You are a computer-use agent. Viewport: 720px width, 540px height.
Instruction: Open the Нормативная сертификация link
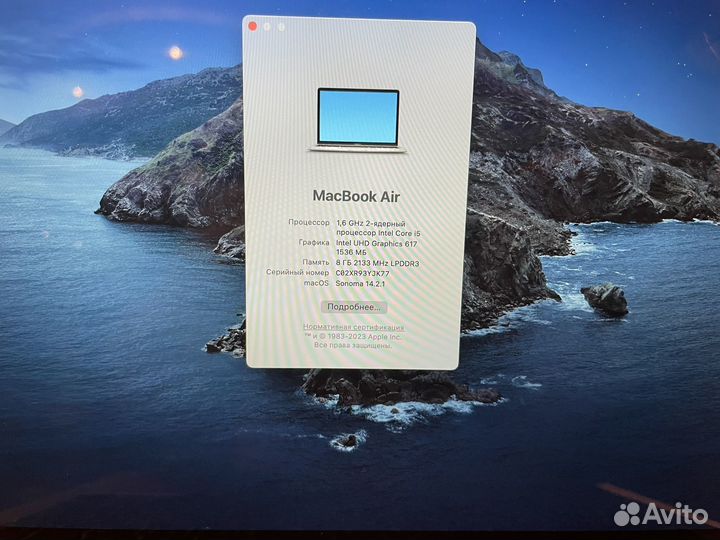(x=354, y=327)
